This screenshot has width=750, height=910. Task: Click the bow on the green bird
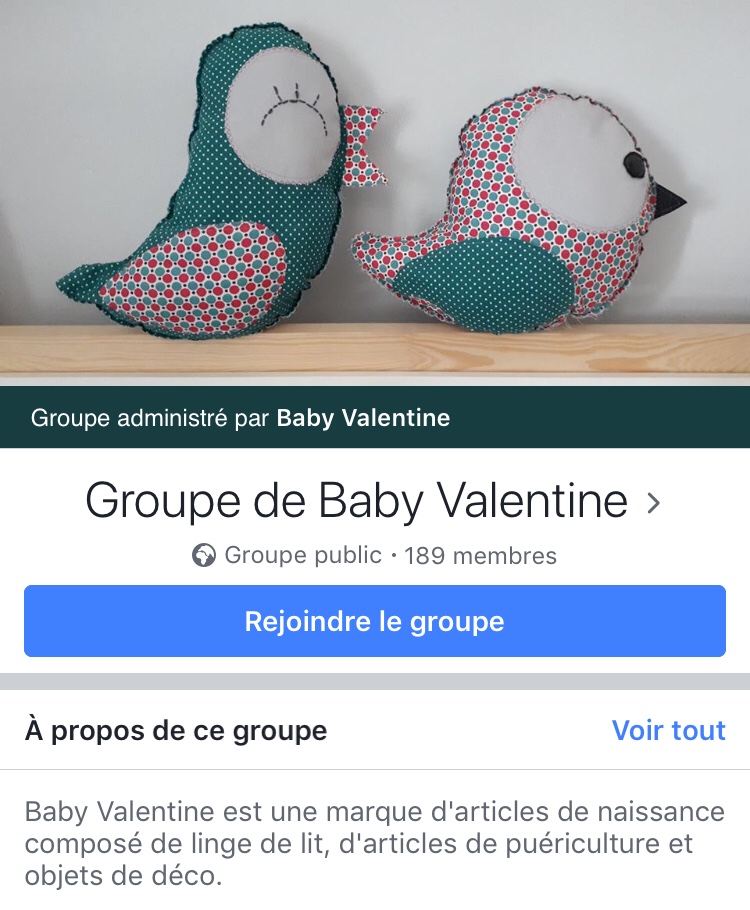[365, 146]
